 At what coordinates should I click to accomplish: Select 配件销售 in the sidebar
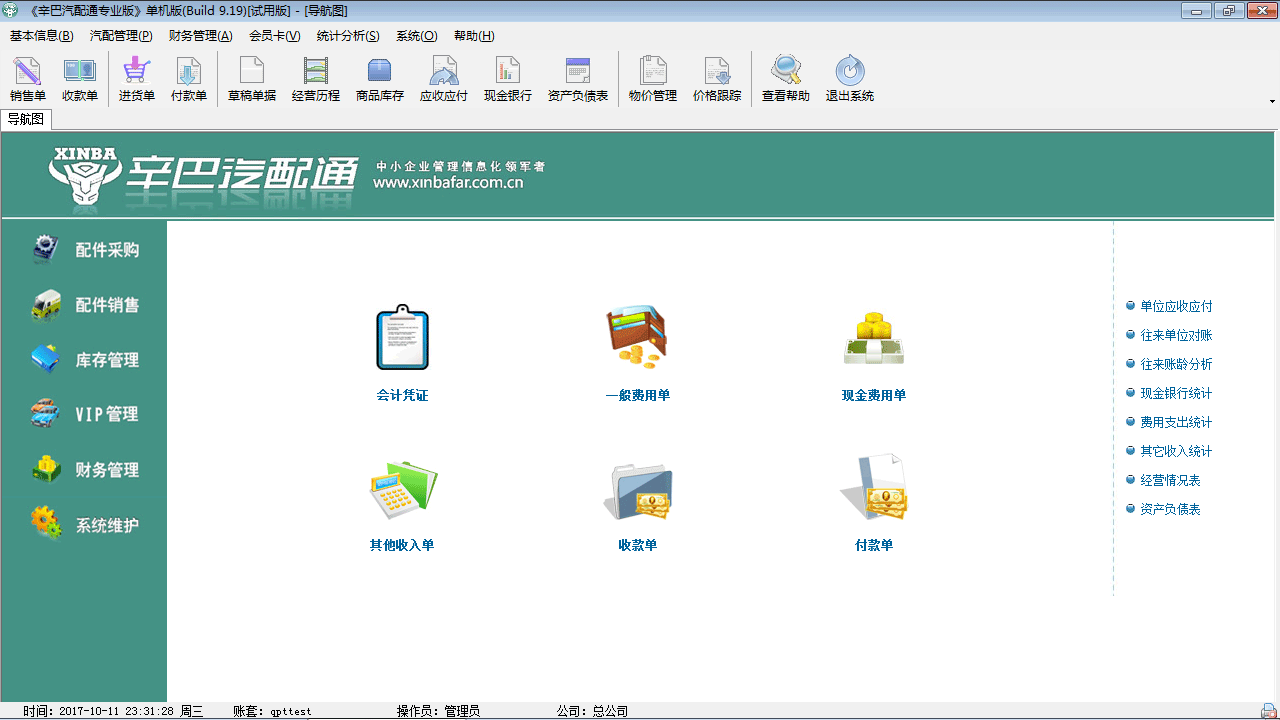pos(85,305)
